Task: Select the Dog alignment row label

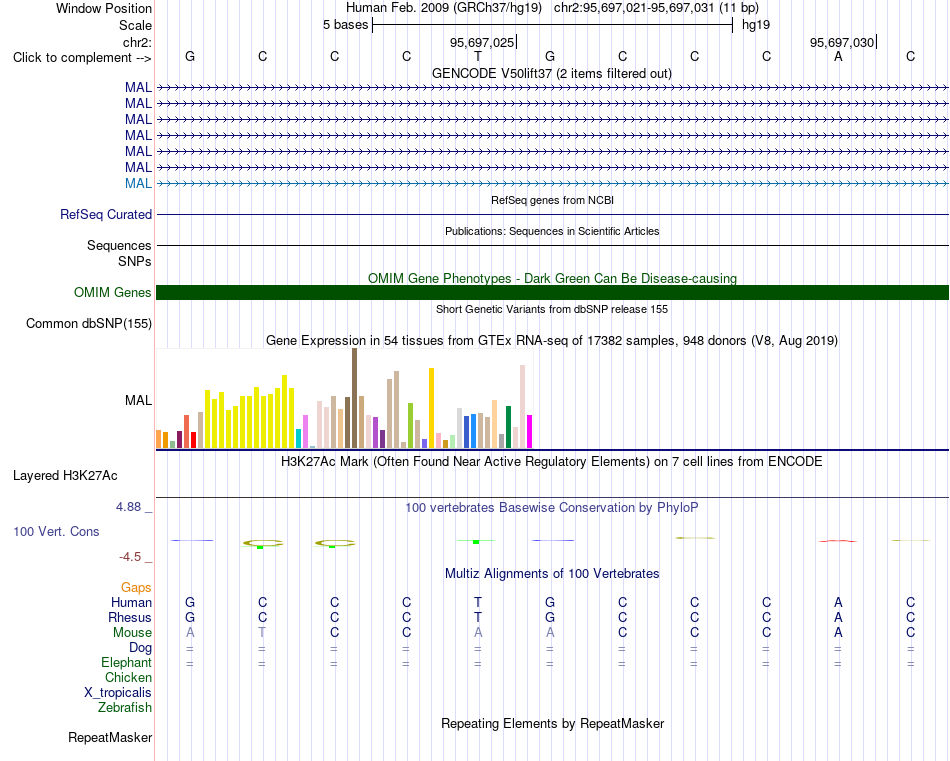Action: pos(140,648)
